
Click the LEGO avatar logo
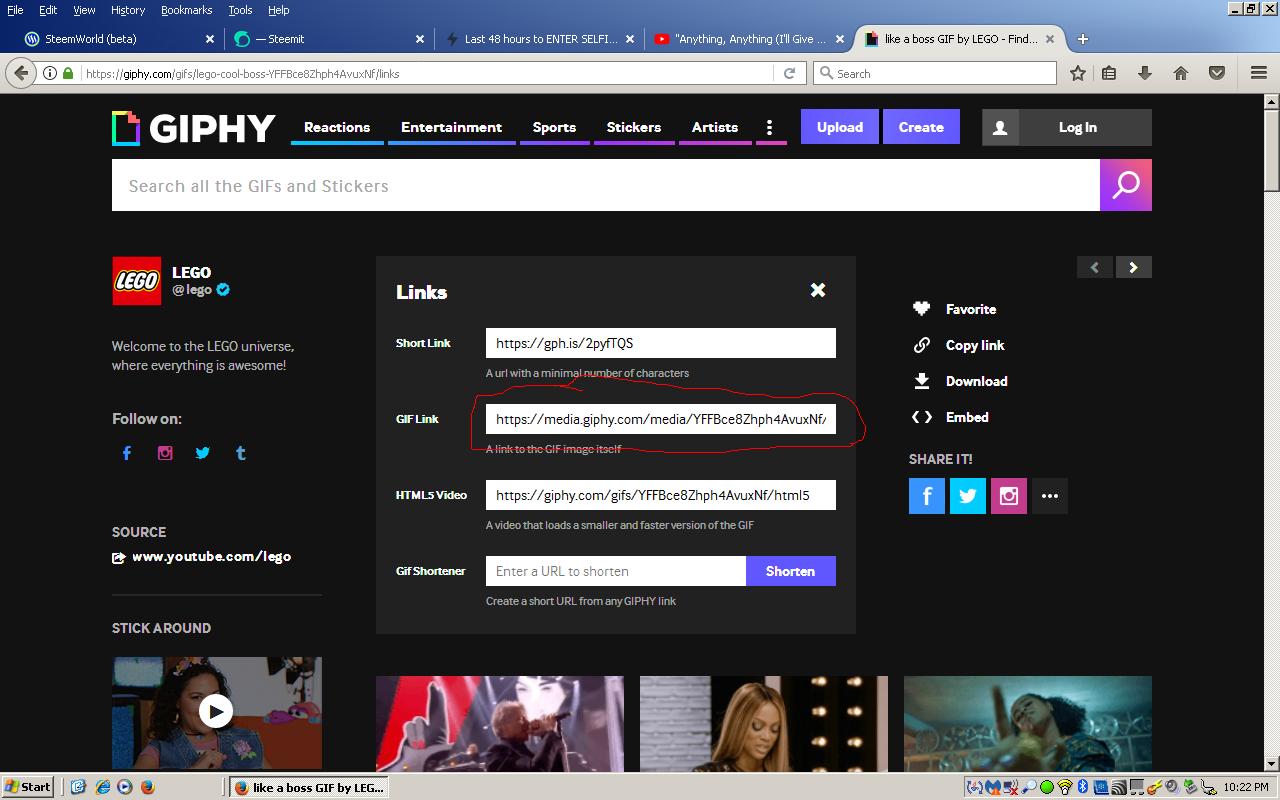click(x=136, y=281)
